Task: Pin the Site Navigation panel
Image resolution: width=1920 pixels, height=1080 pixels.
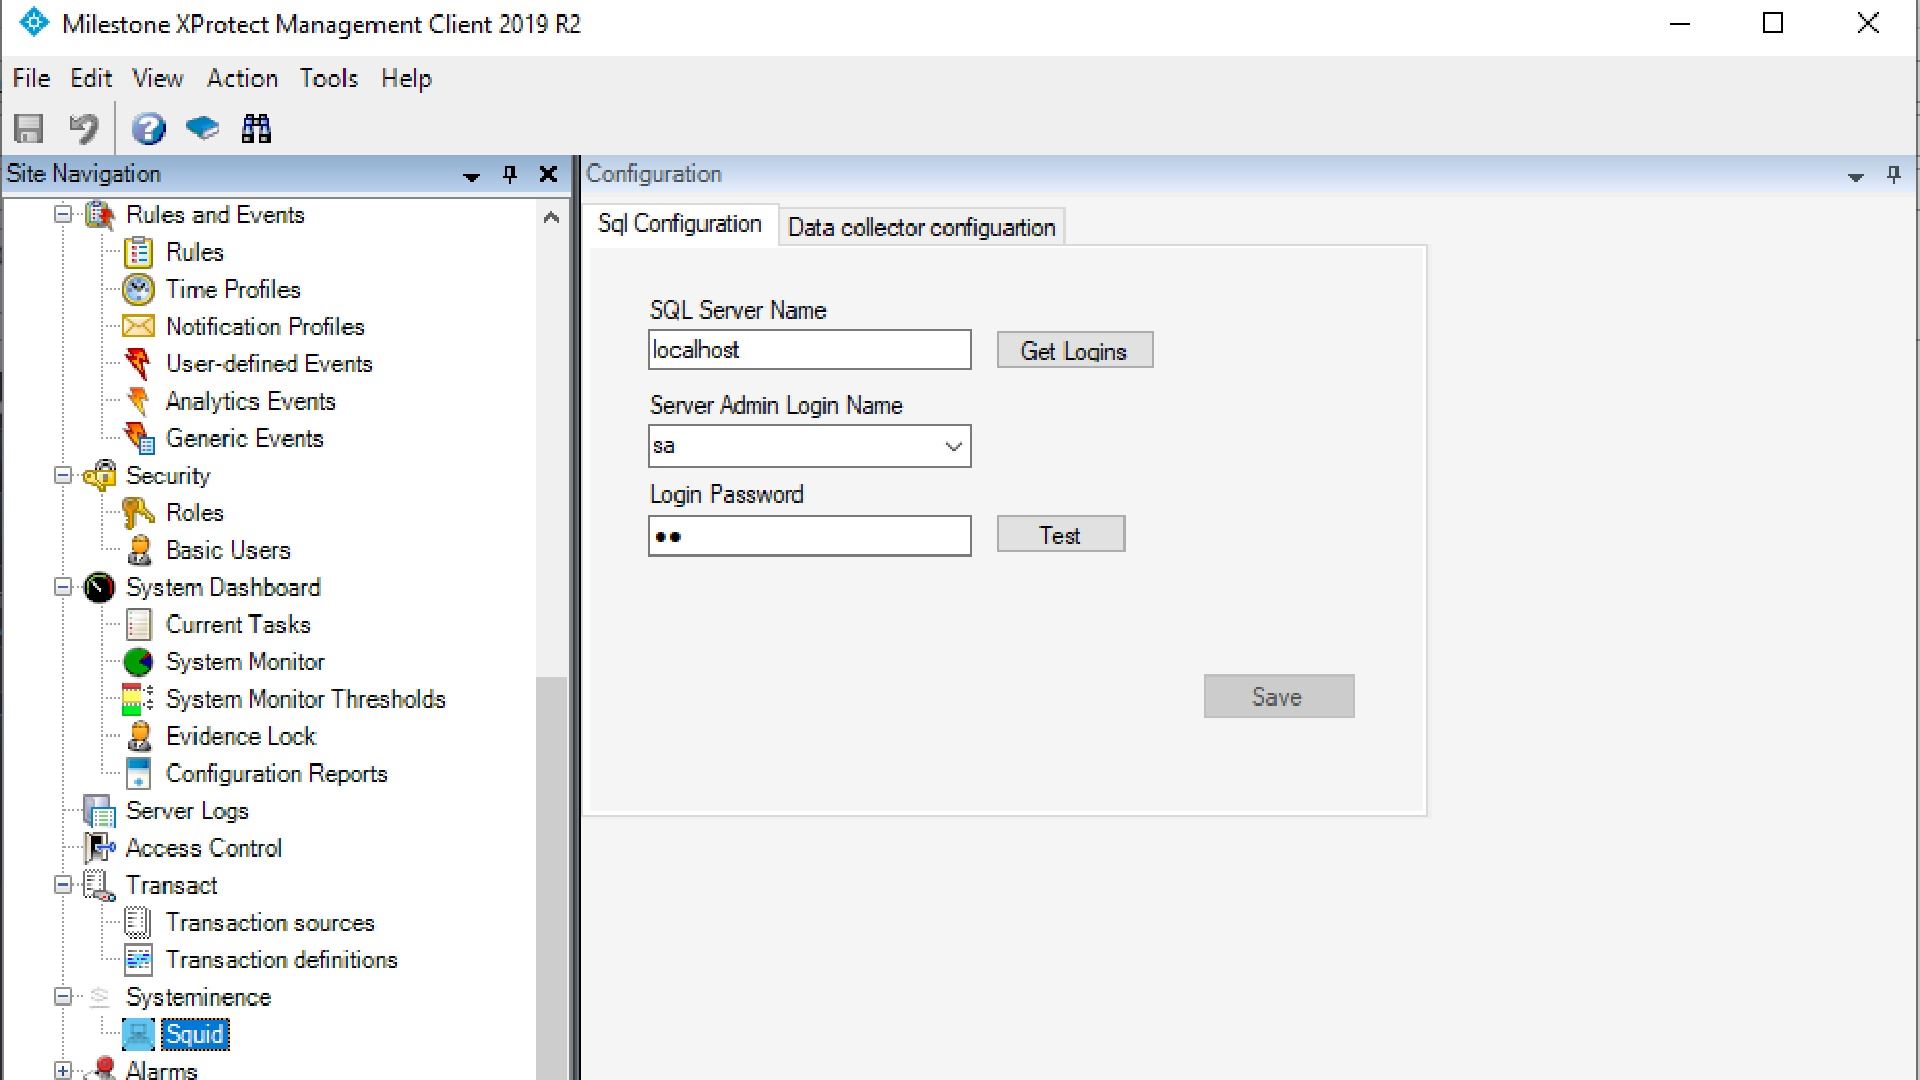Action: 510,174
